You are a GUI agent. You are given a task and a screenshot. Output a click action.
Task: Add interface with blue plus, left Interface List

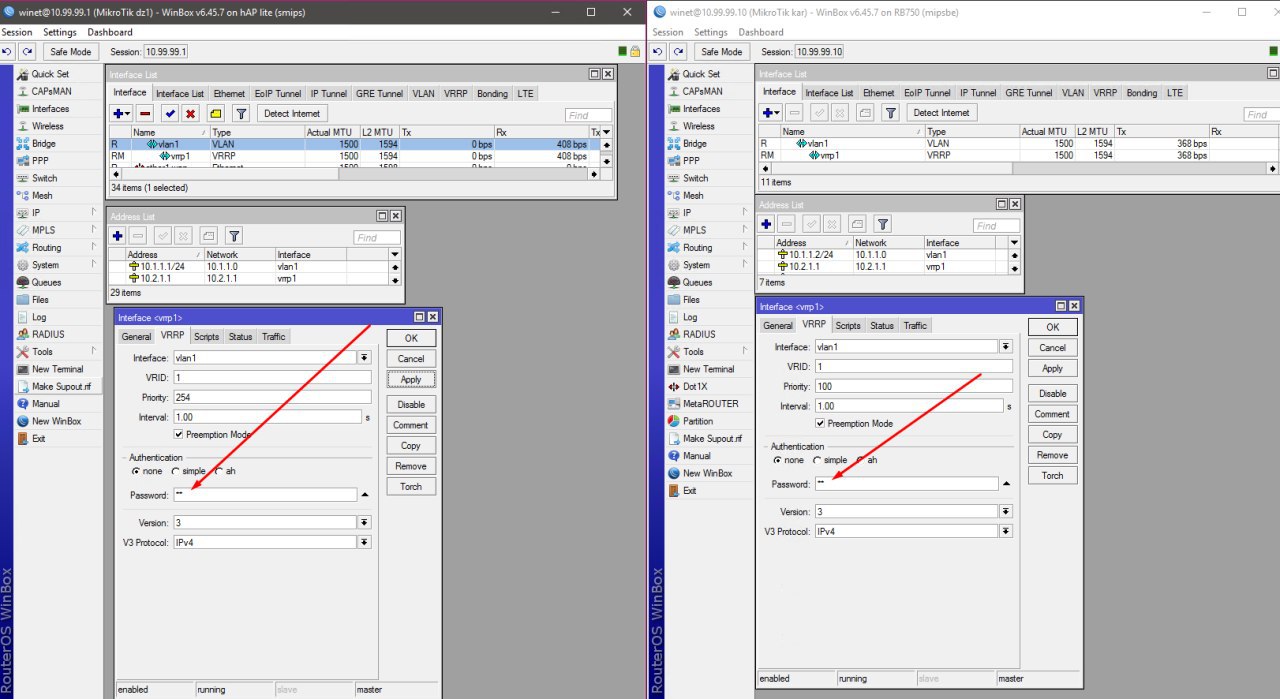(x=121, y=113)
